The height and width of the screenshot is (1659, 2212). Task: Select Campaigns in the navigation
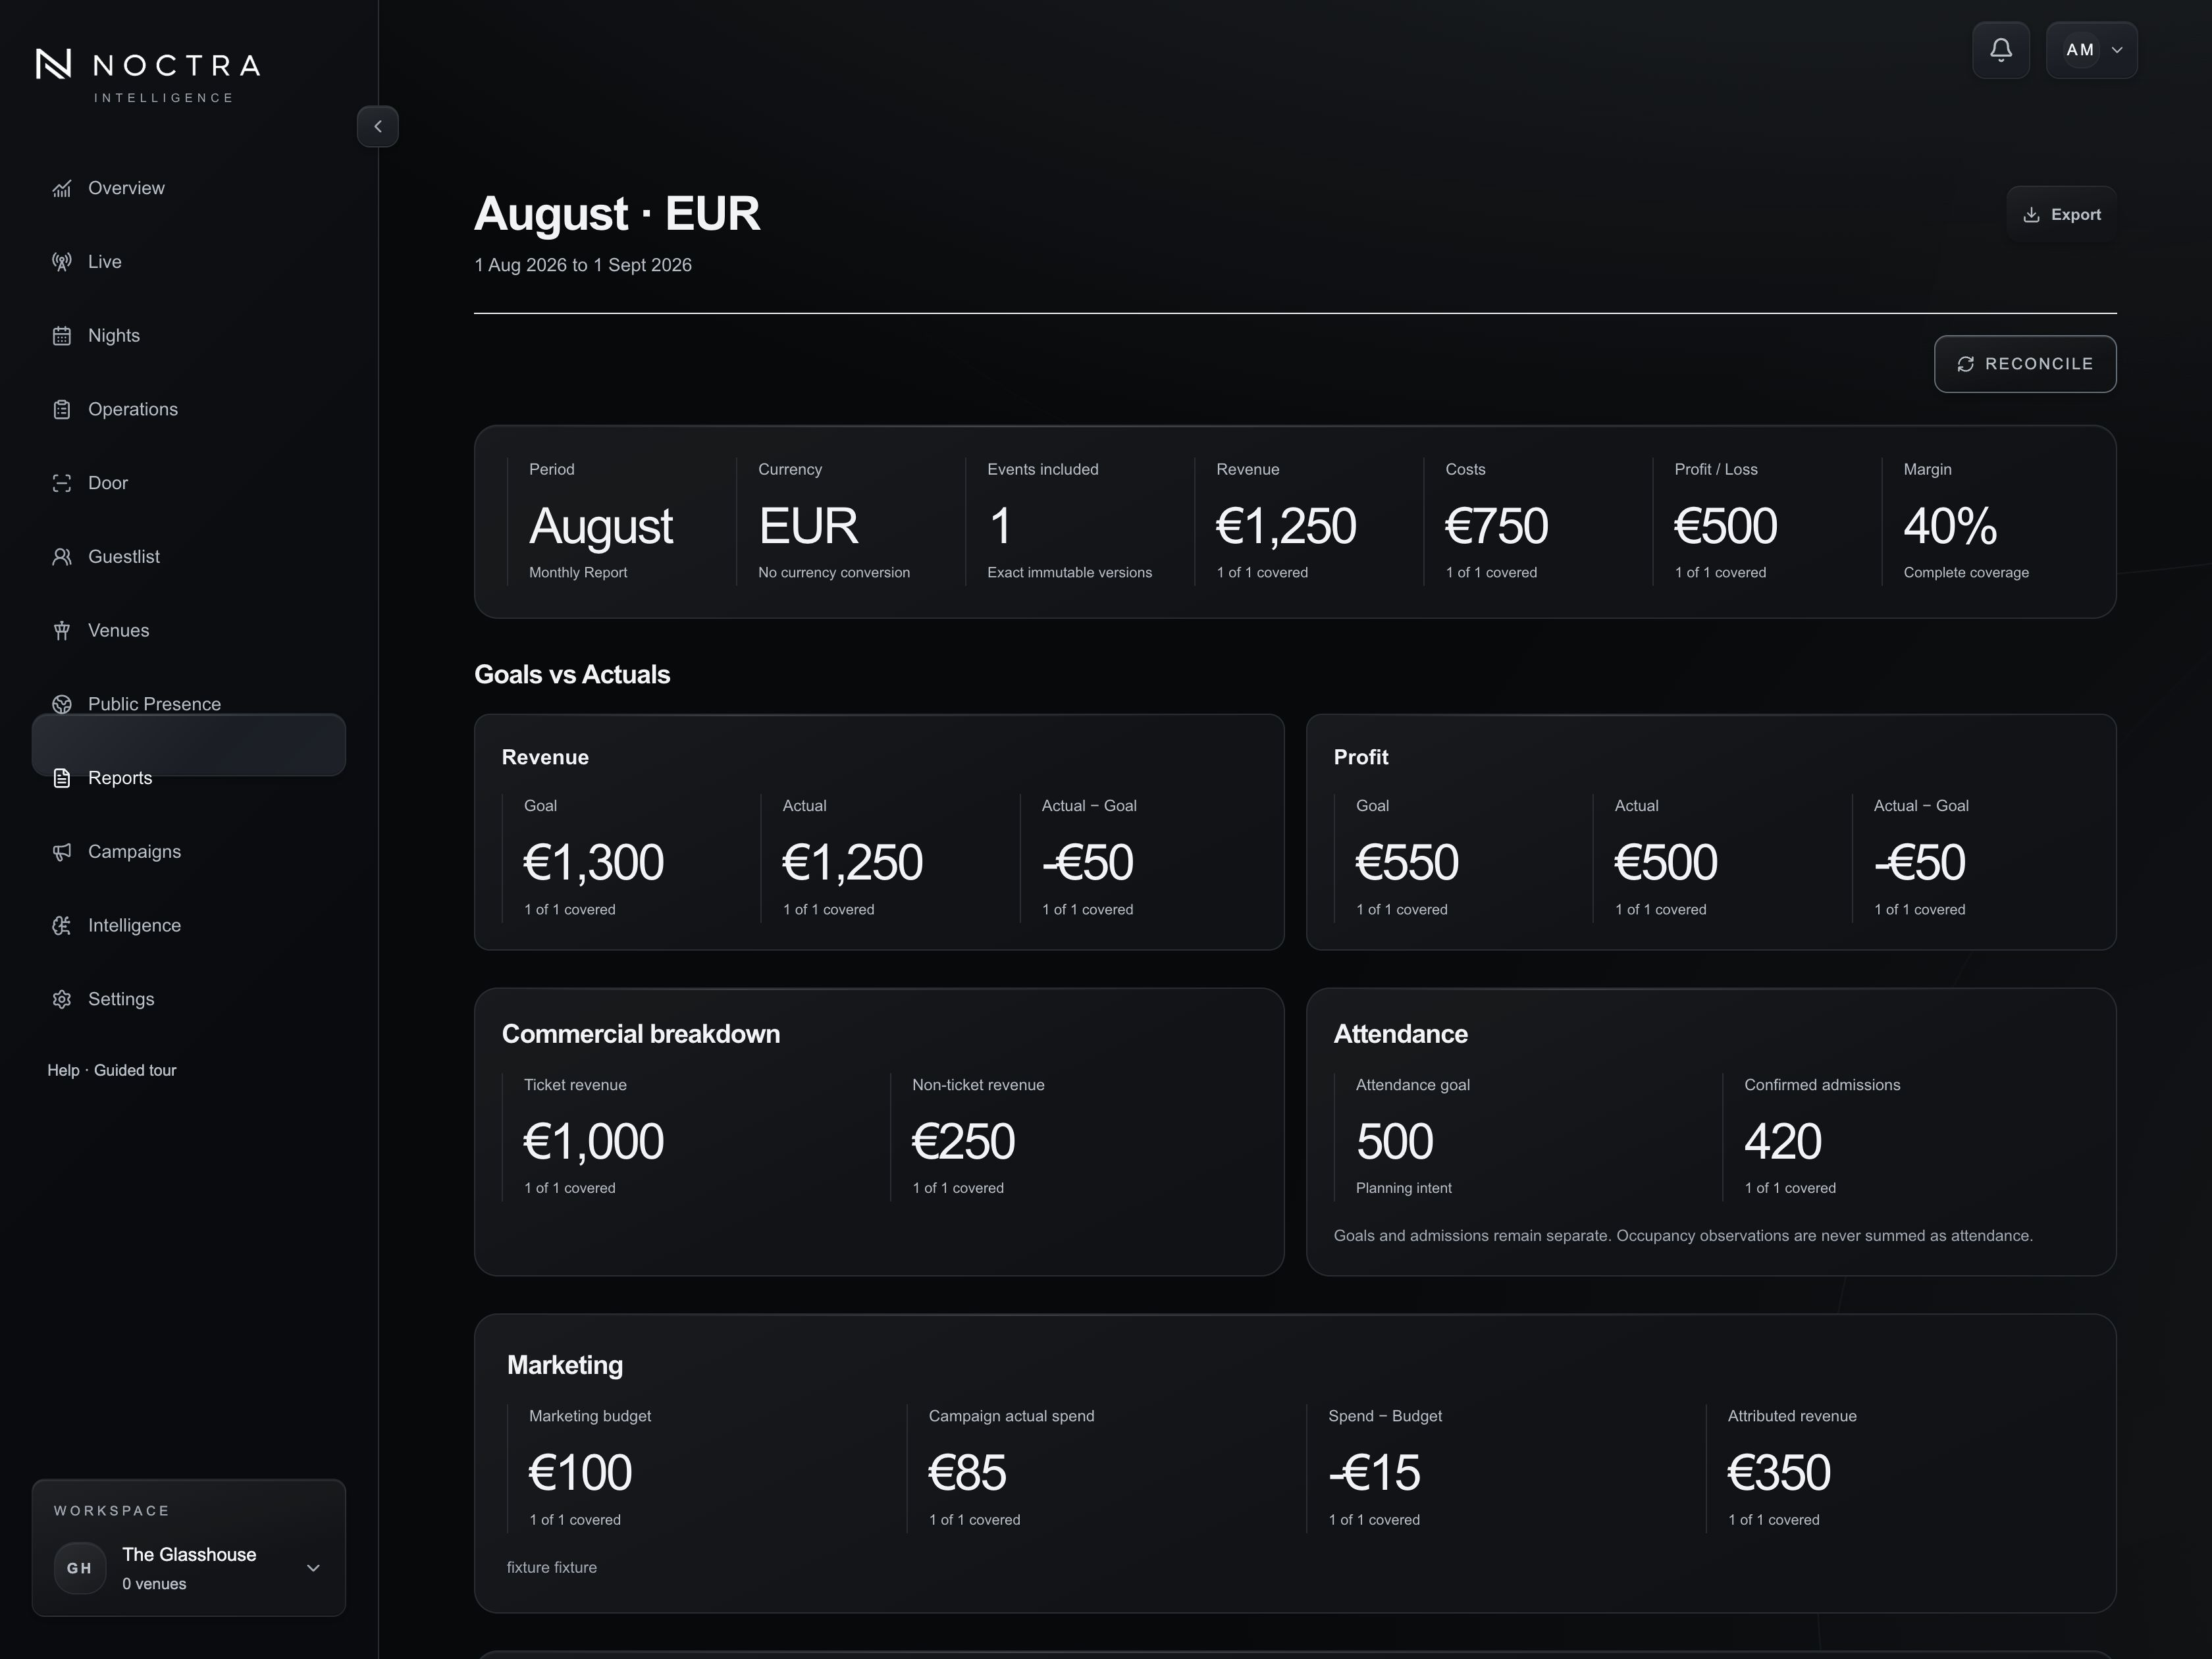[134, 852]
